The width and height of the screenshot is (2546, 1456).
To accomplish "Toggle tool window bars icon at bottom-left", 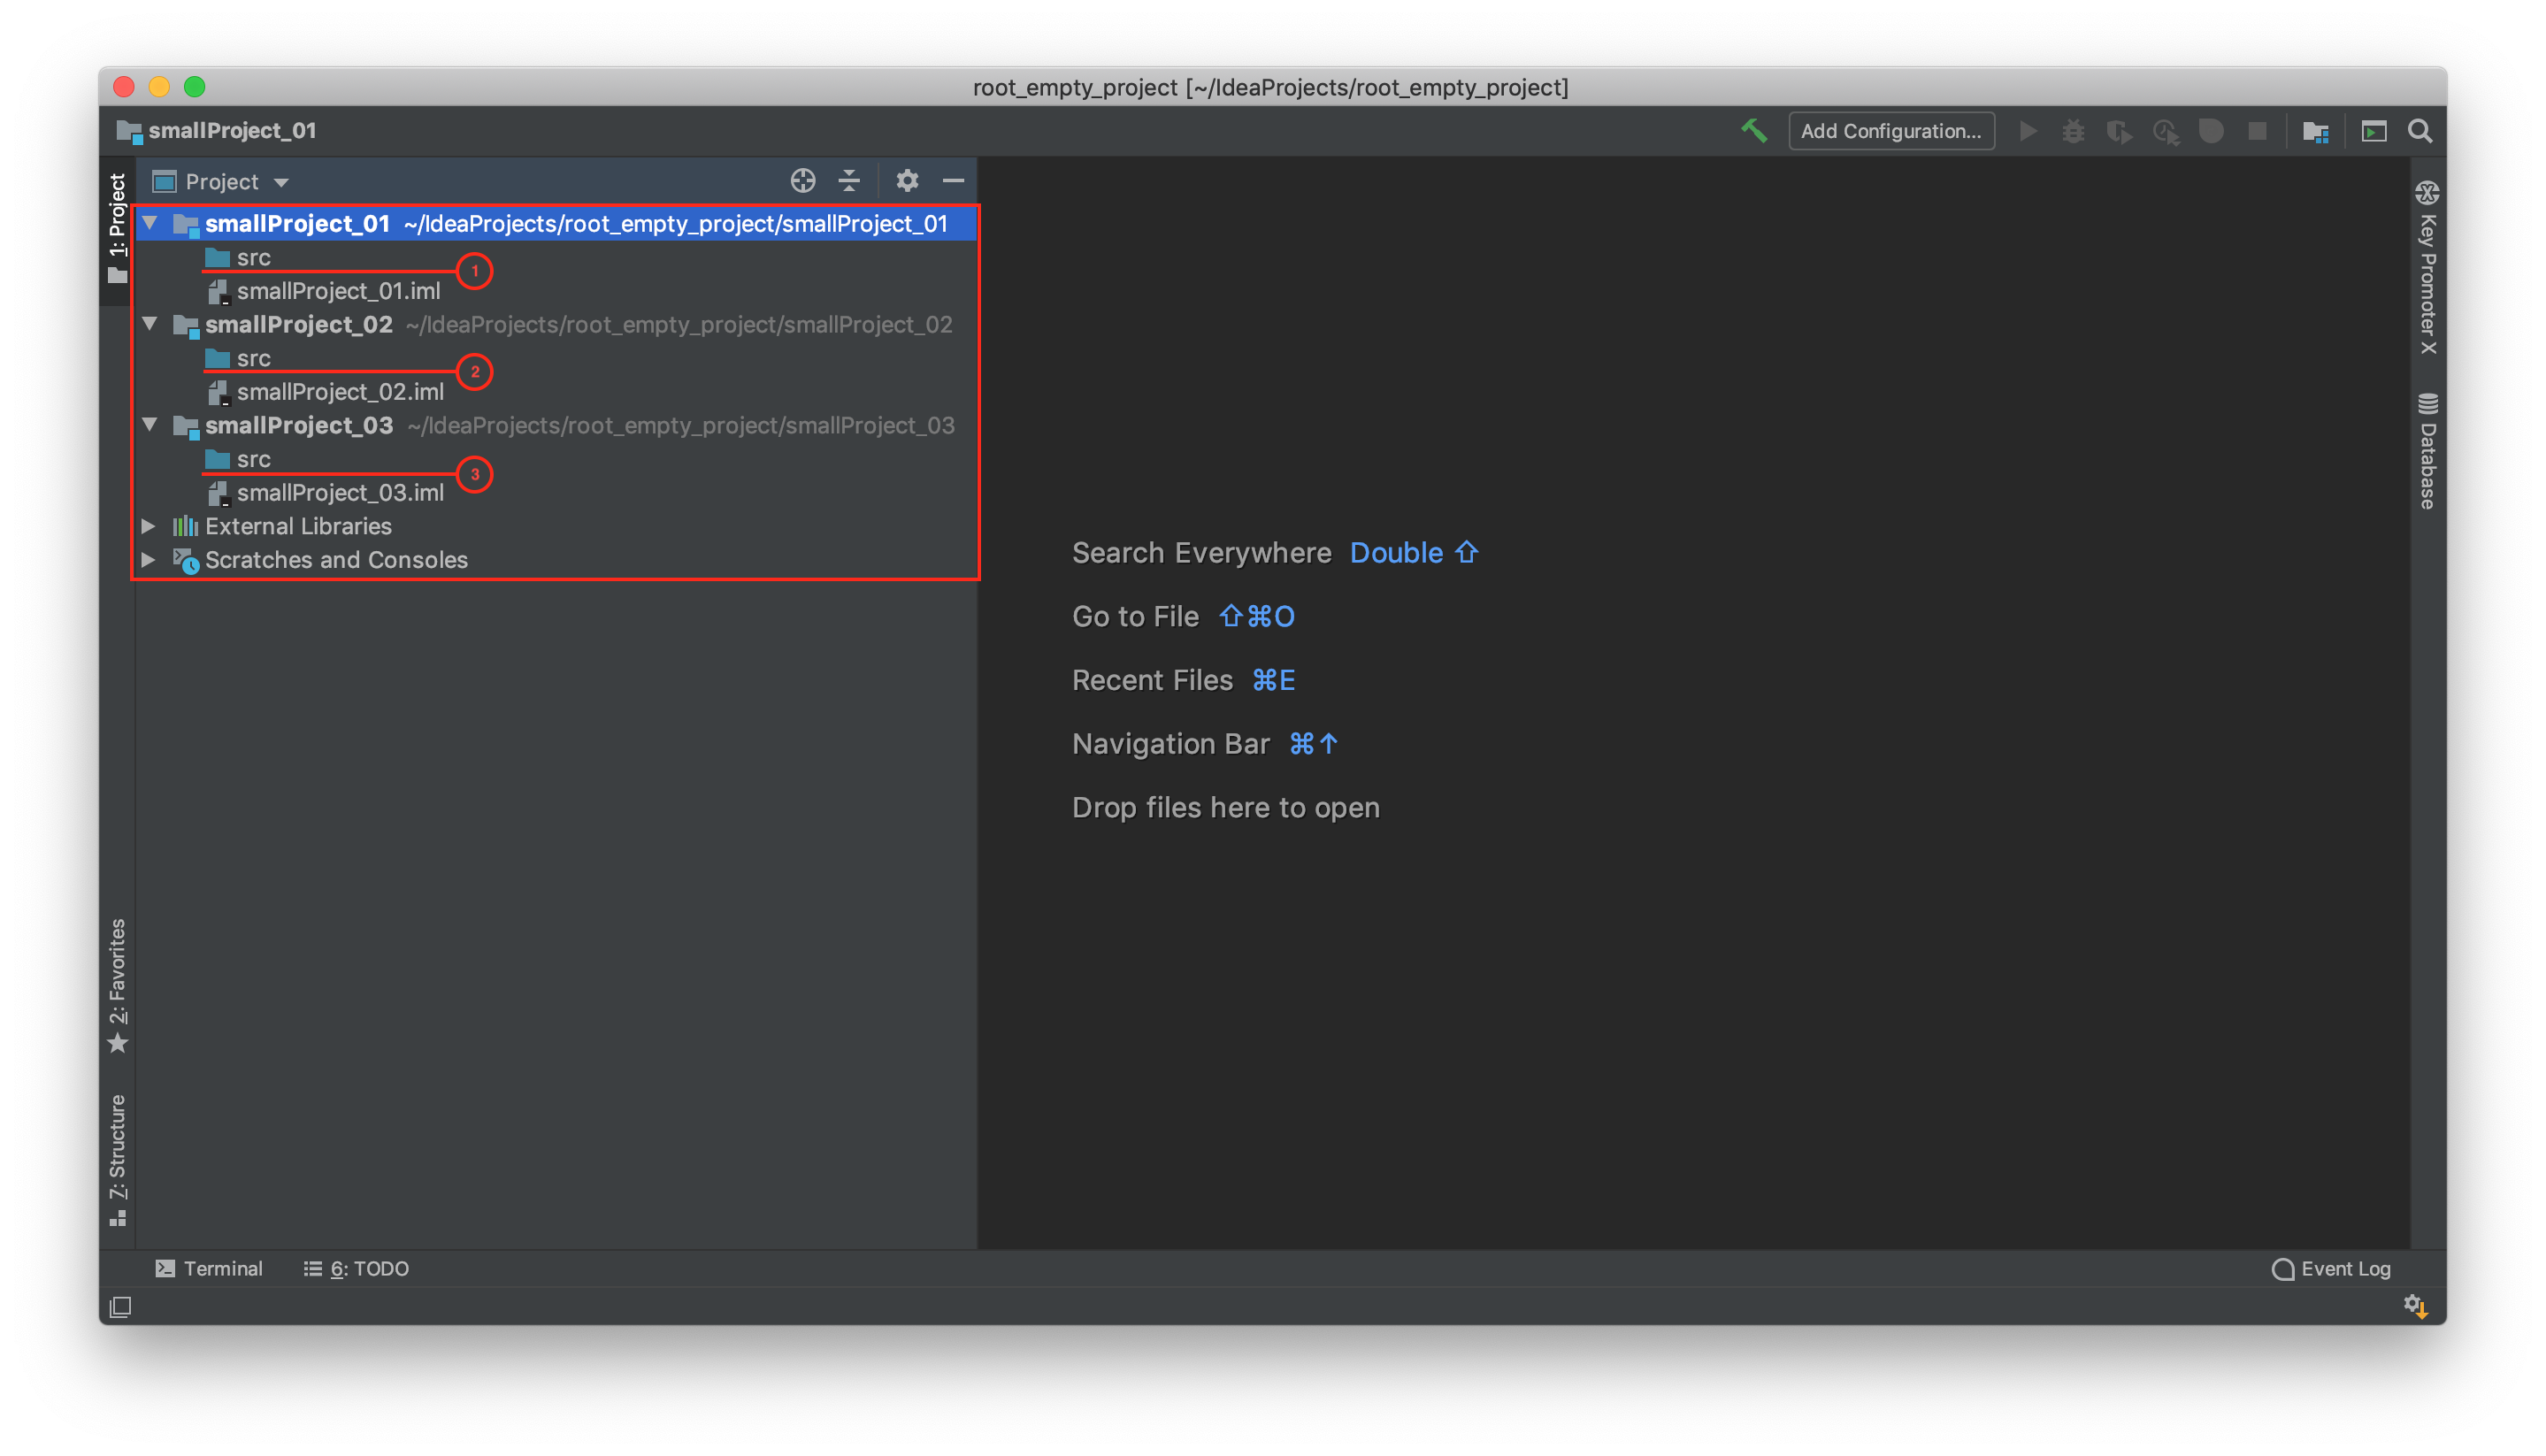I will click(x=120, y=1307).
